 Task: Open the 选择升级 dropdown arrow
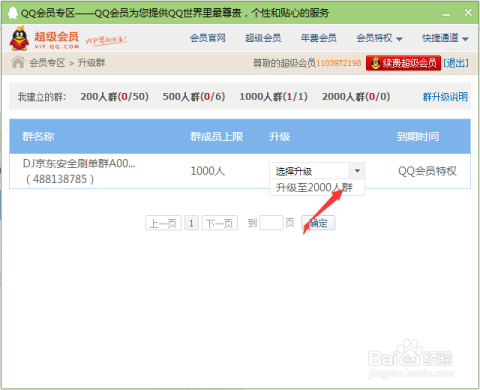click(x=357, y=171)
